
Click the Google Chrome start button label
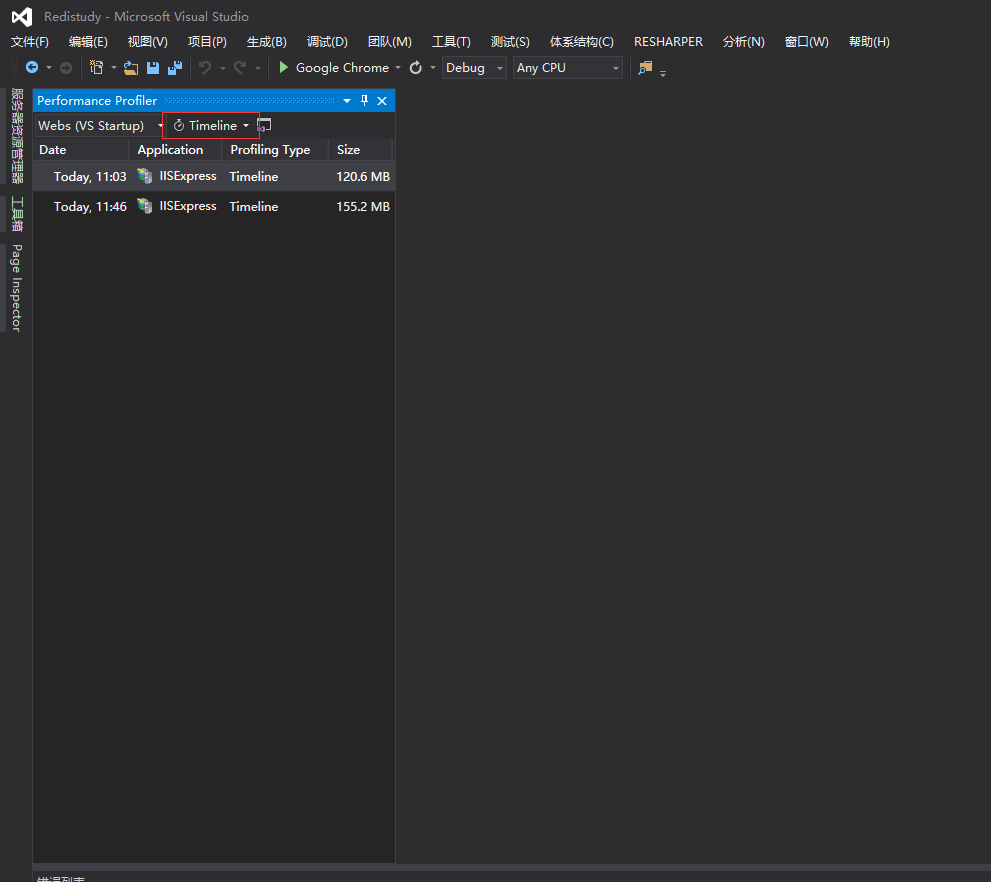[342, 68]
